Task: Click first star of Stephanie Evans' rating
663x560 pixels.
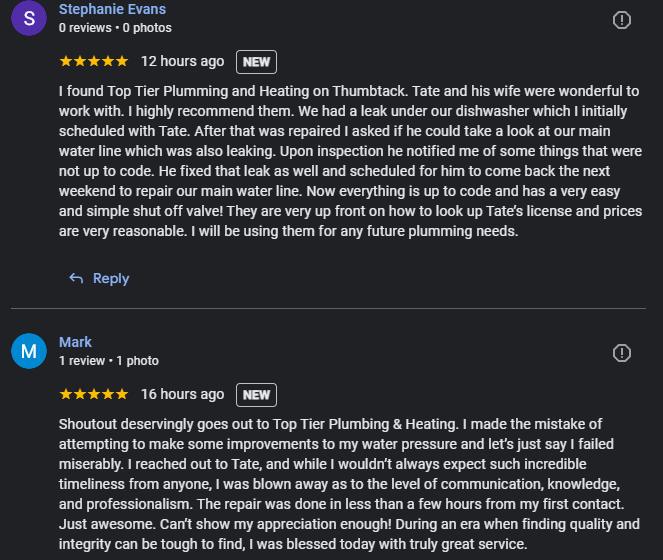Action: [x=66, y=61]
